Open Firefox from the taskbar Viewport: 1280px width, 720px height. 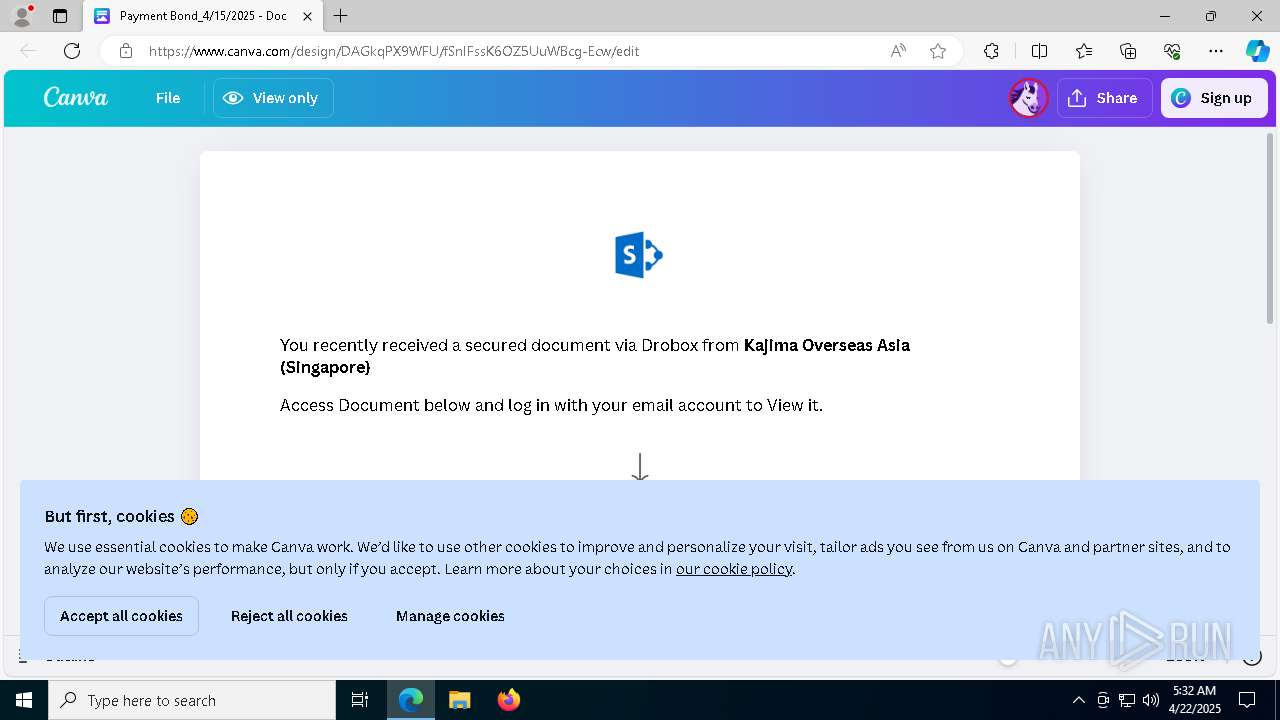[x=508, y=700]
